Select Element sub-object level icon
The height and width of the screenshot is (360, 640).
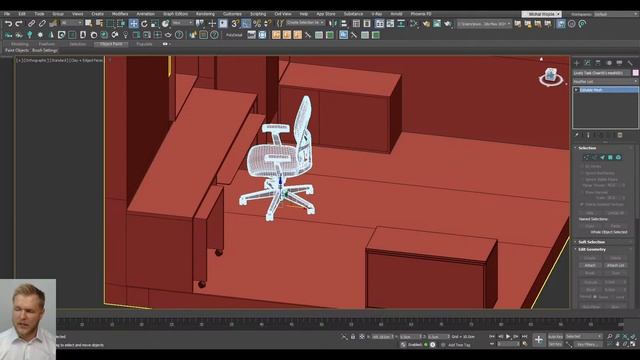[x=618, y=157]
